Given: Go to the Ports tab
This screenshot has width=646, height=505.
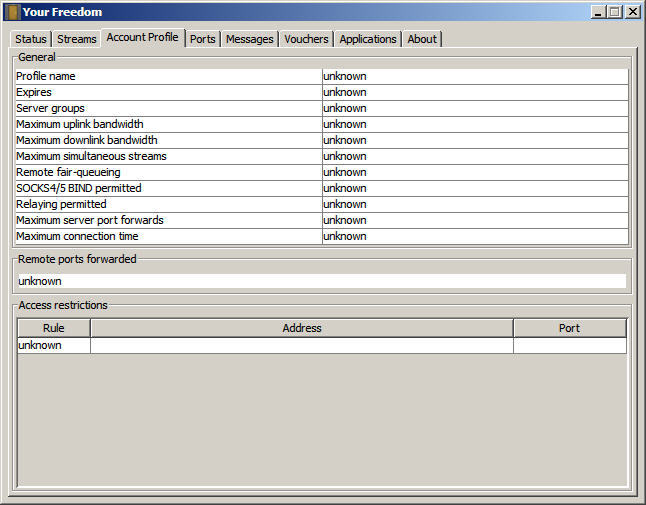Looking at the screenshot, I should (x=203, y=39).
